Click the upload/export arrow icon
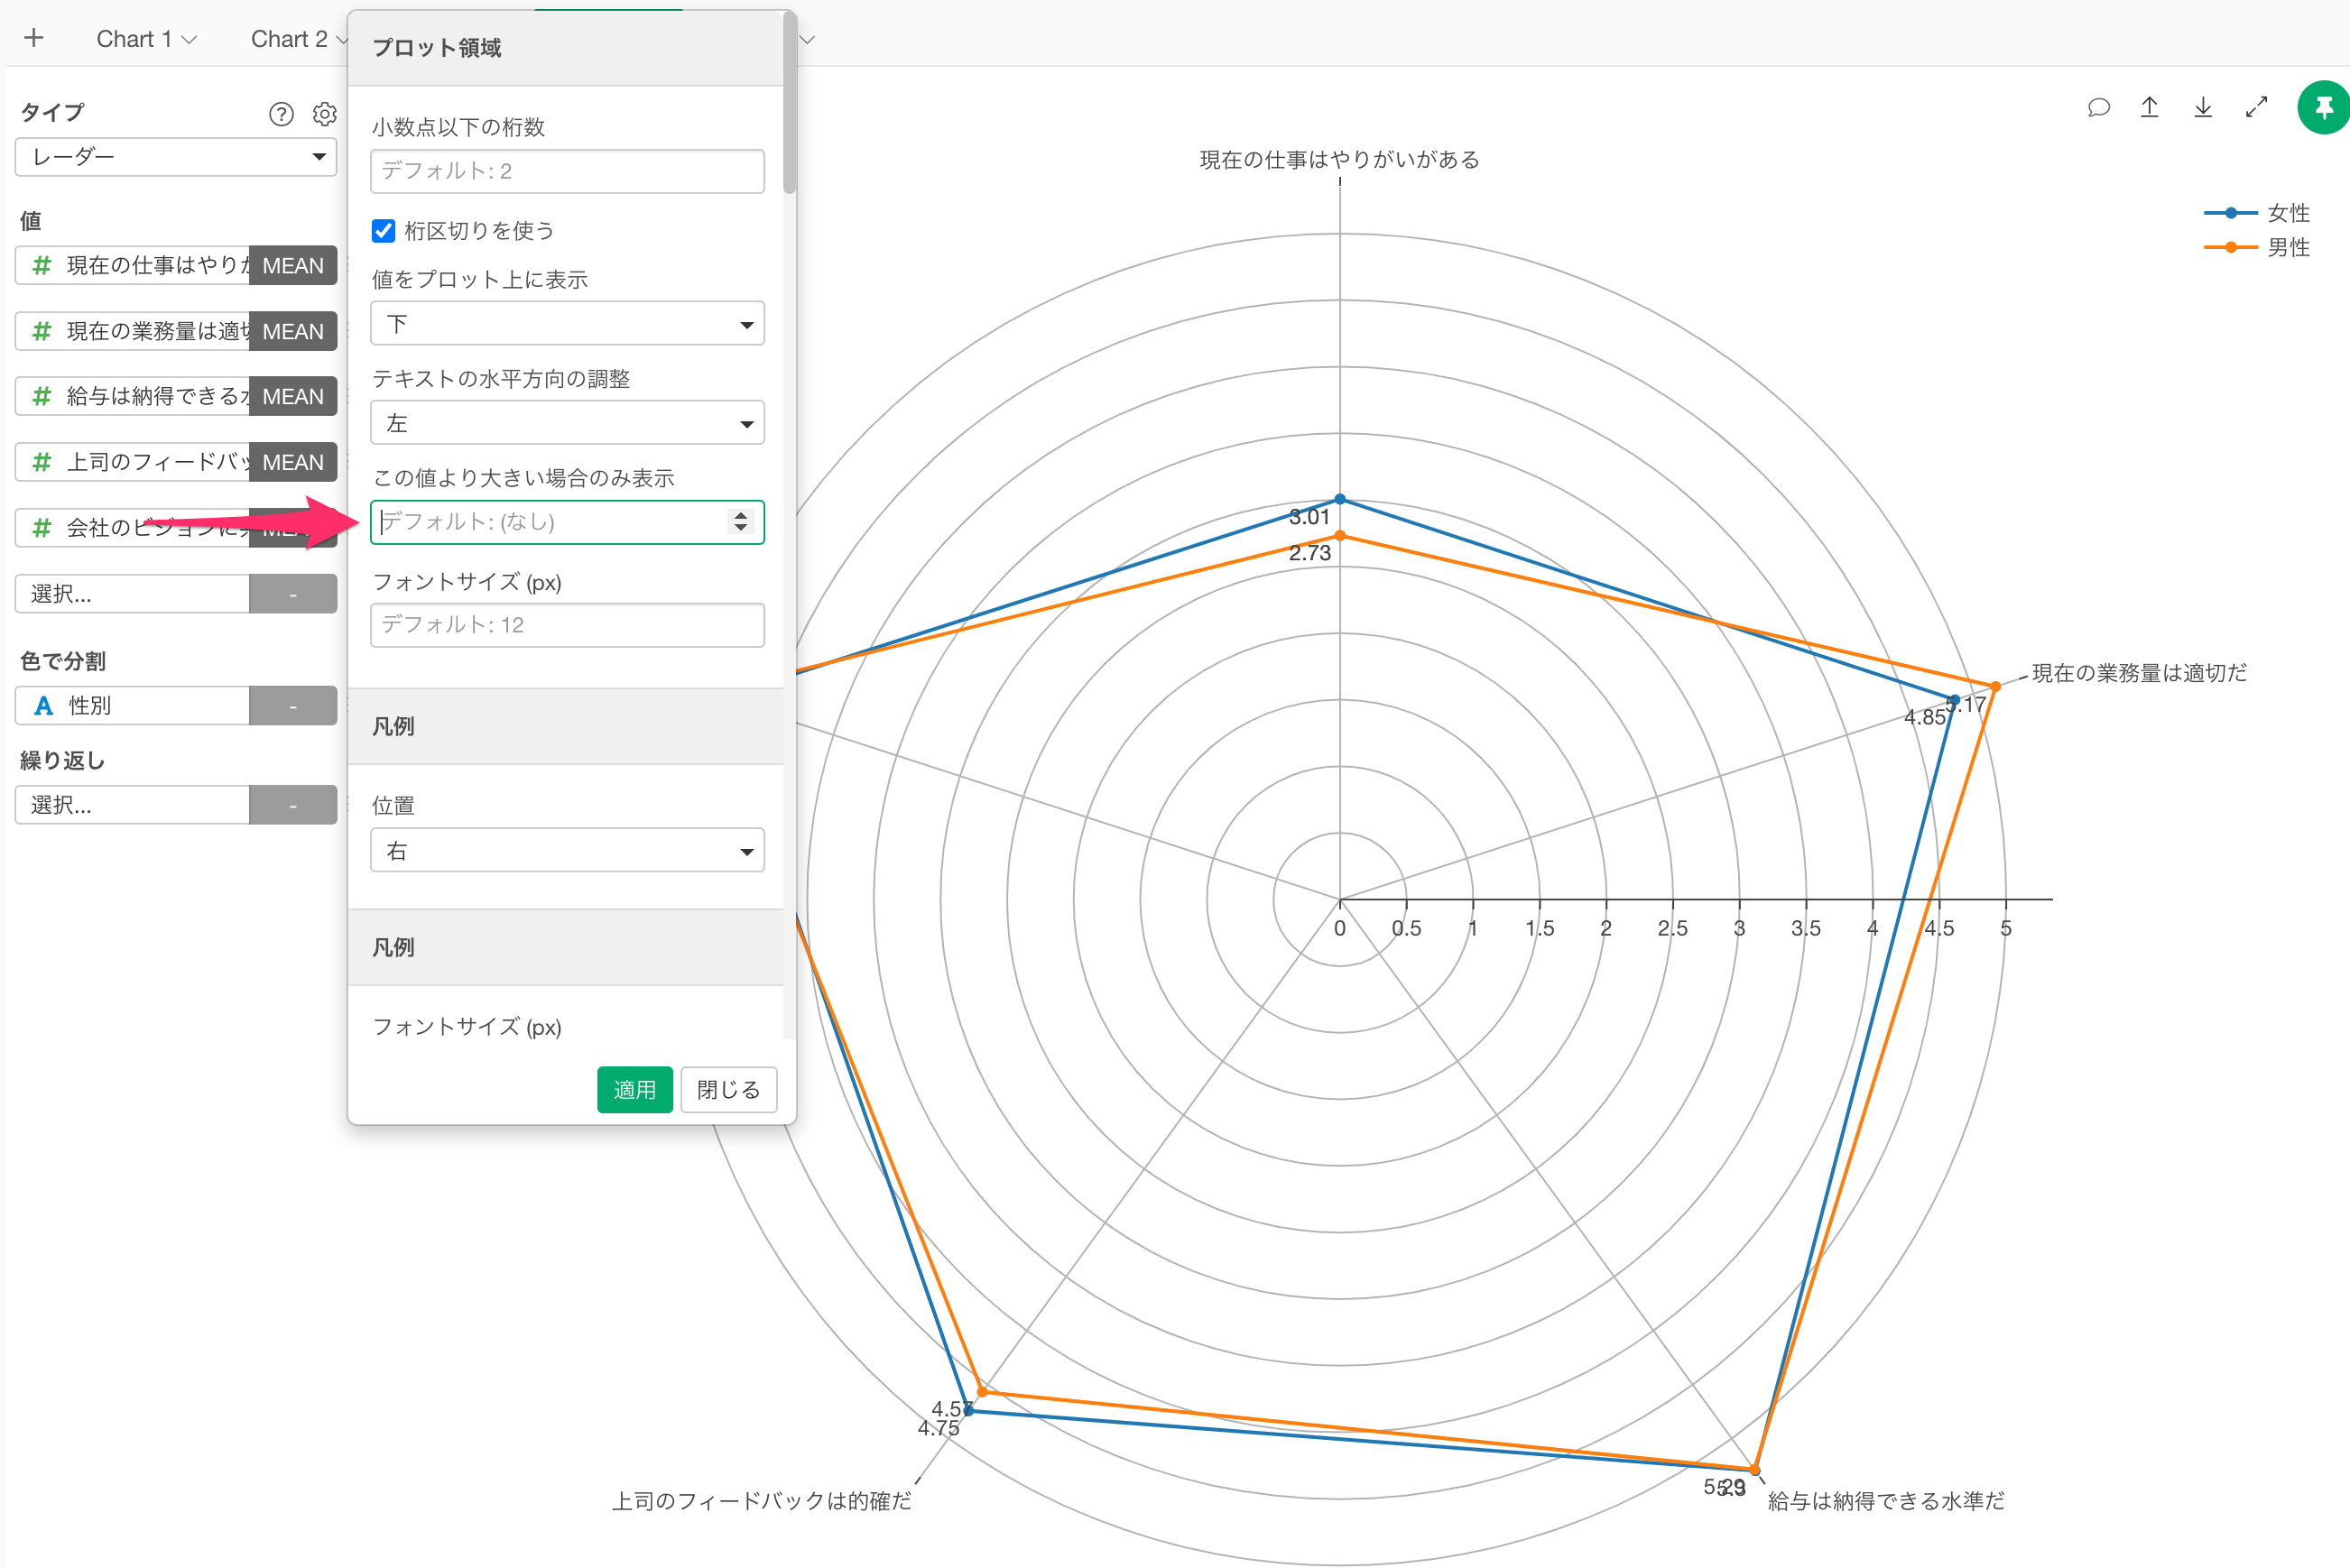2350x1568 pixels. (x=2149, y=107)
